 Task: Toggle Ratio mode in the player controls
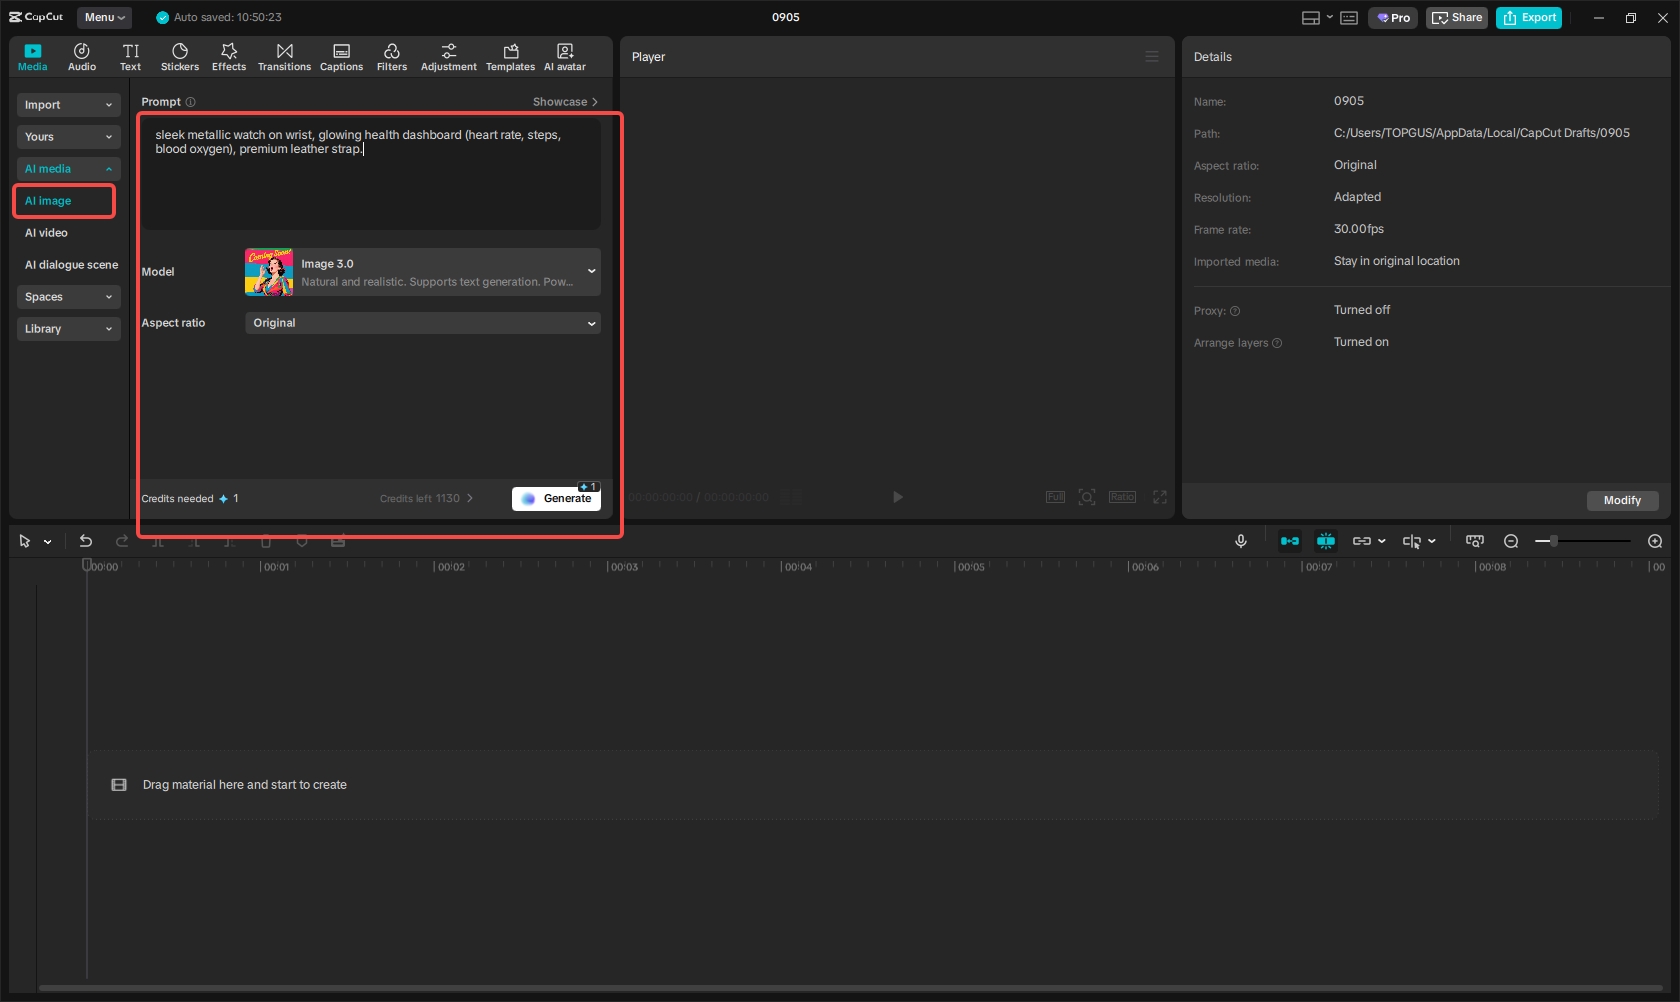1121,497
